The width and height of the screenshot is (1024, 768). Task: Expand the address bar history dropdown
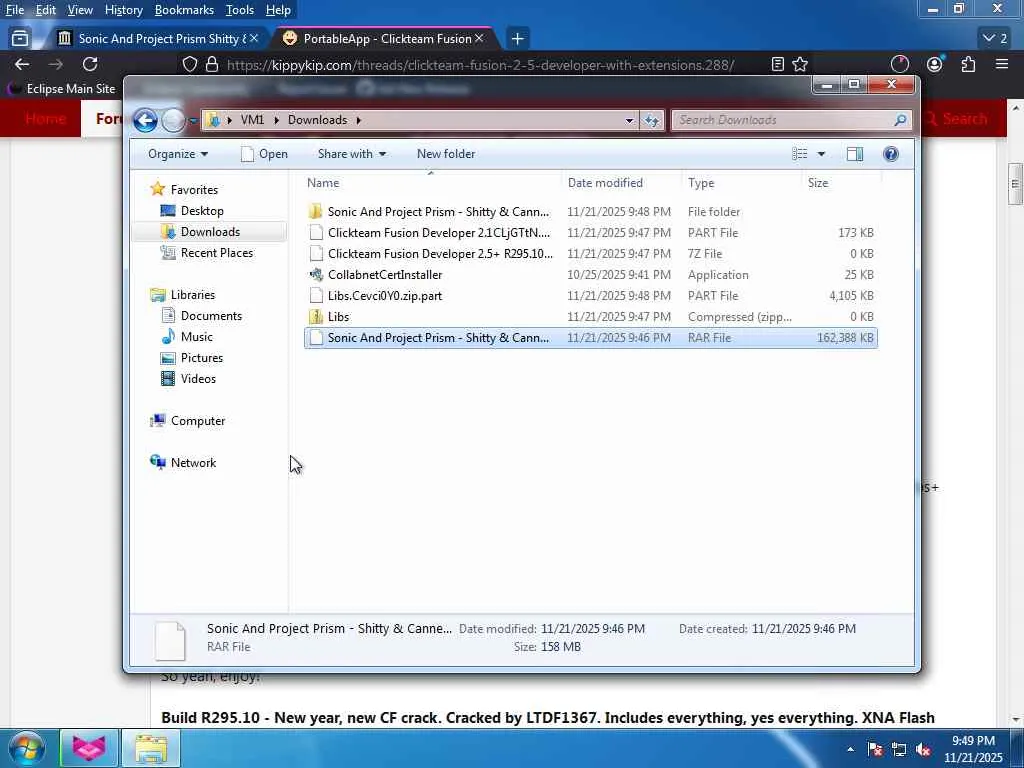(629, 120)
